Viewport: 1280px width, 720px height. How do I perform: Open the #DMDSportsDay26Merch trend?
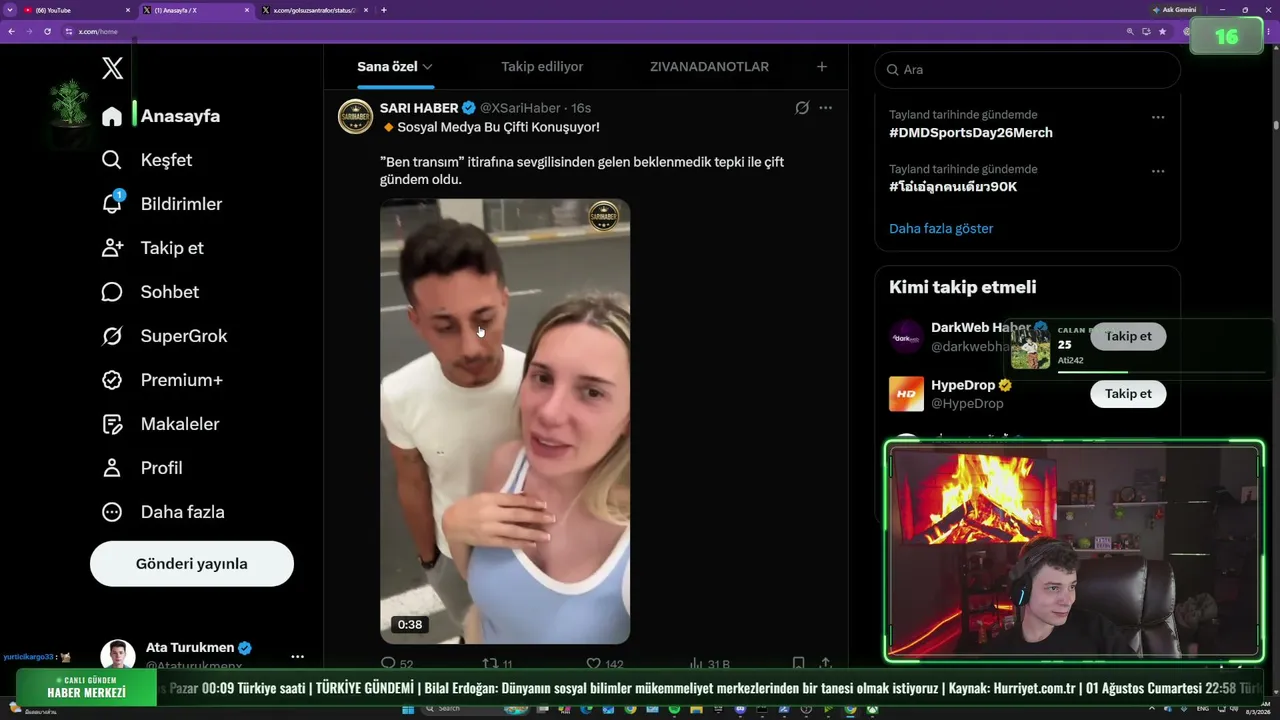point(971,133)
